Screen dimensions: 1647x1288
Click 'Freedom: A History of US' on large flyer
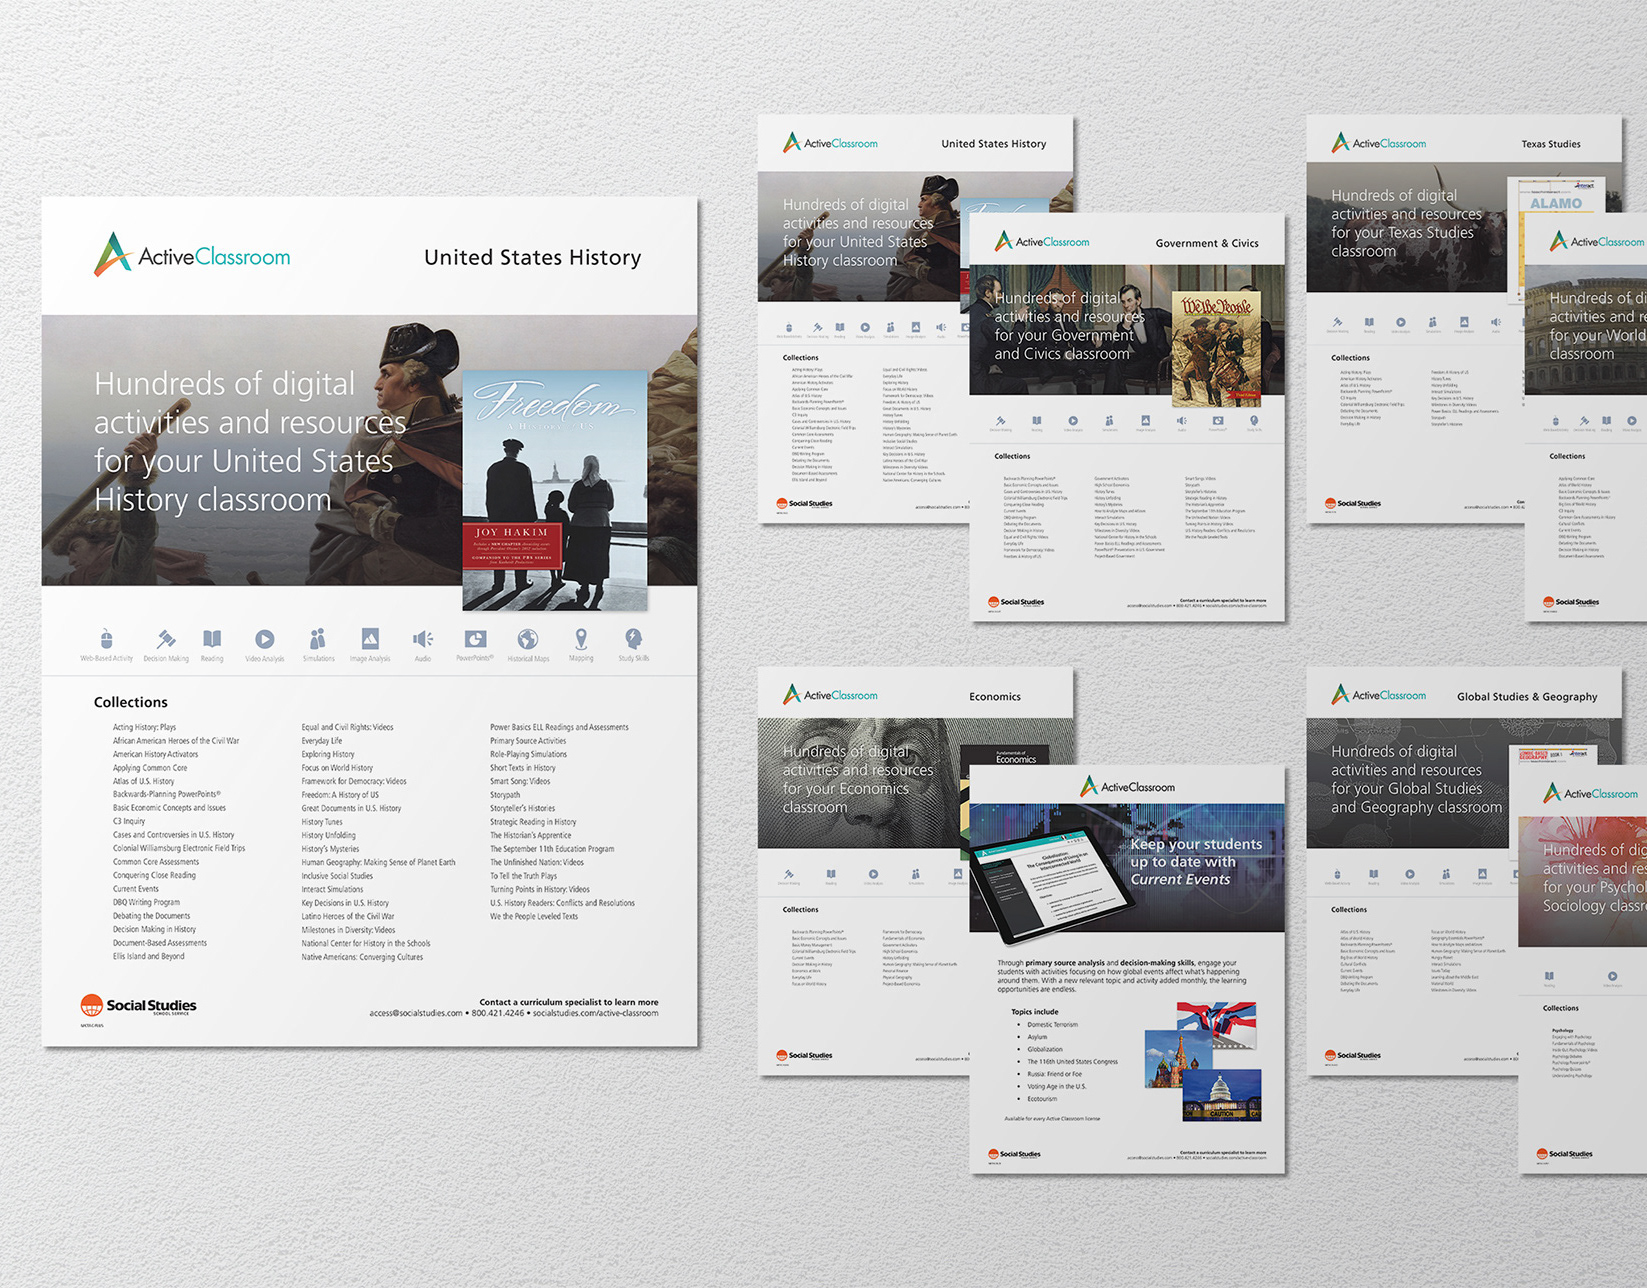click(340, 795)
